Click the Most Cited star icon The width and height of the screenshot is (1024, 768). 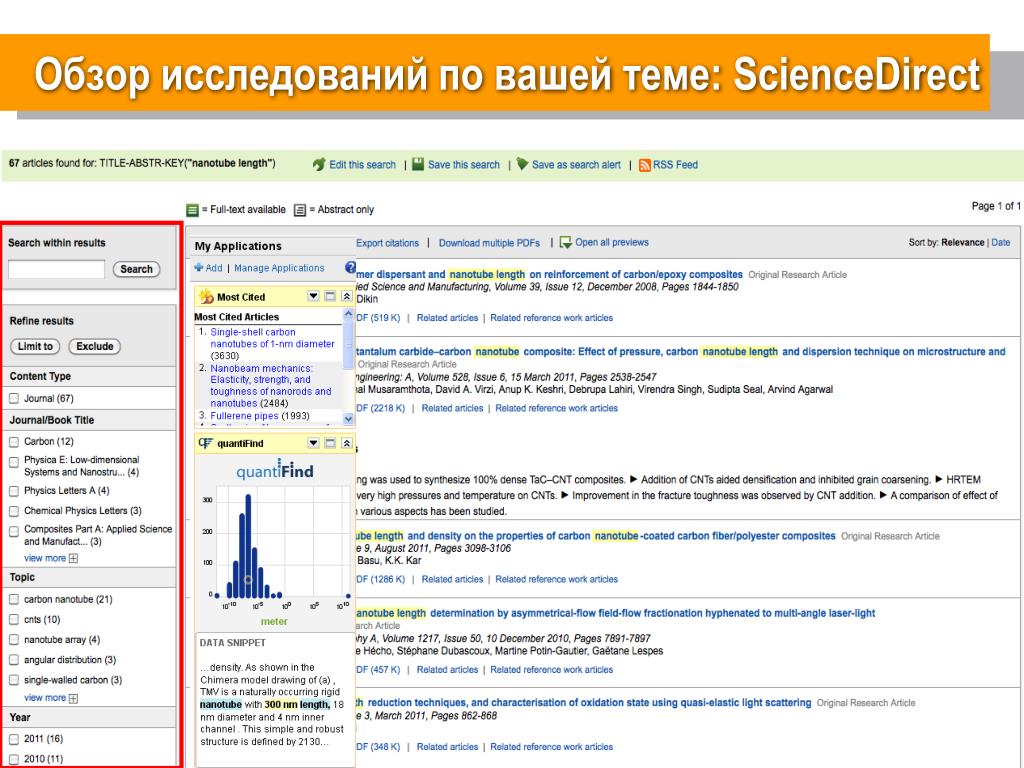[x=206, y=296]
